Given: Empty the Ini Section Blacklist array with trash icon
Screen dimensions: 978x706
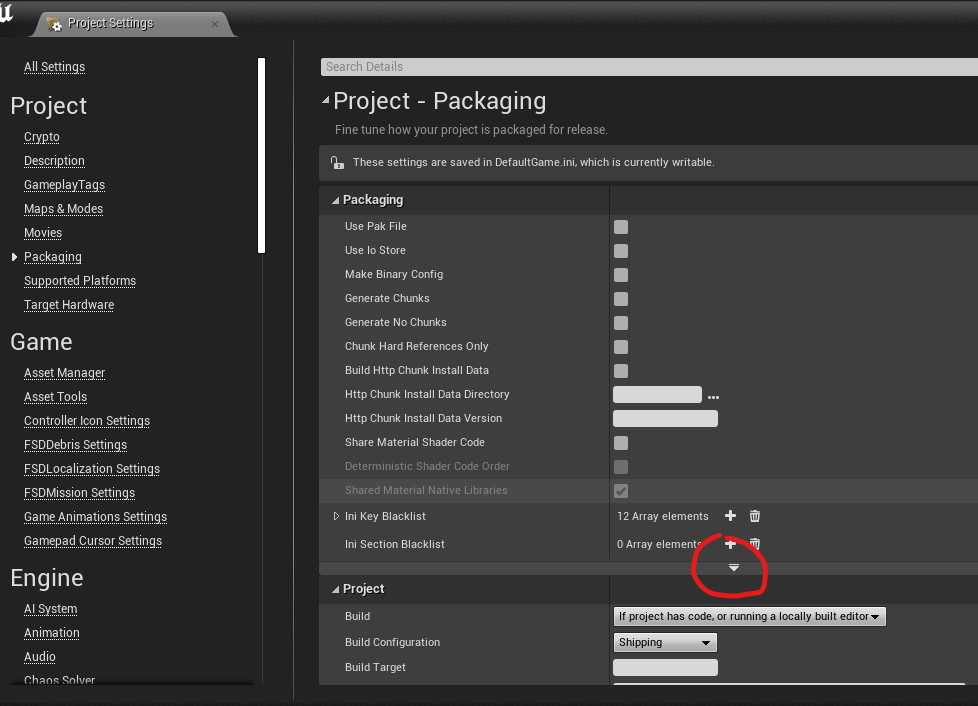Looking at the screenshot, I should coord(755,544).
